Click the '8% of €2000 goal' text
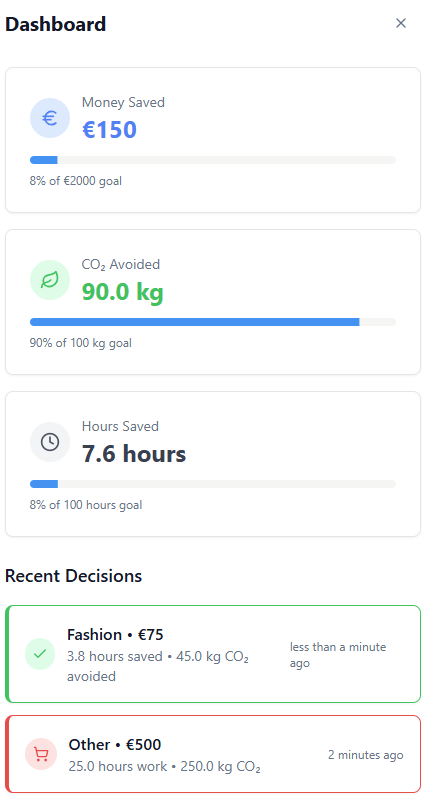 pyautogui.click(x=76, y=181)
